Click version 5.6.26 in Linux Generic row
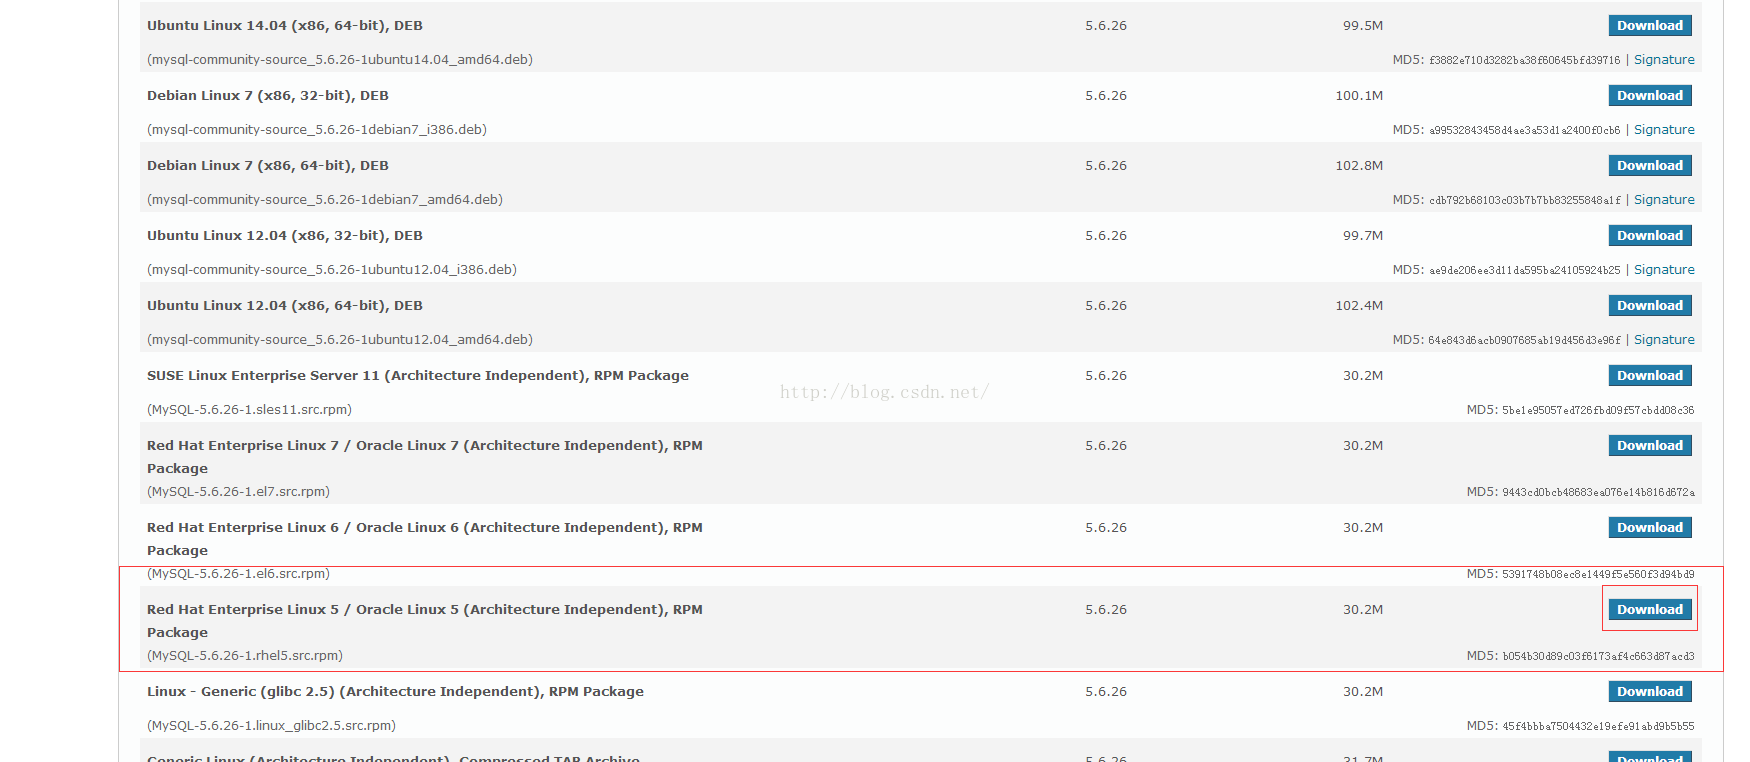The height and width of the screenshot is (762, 1750). (x=1106, y=692)
